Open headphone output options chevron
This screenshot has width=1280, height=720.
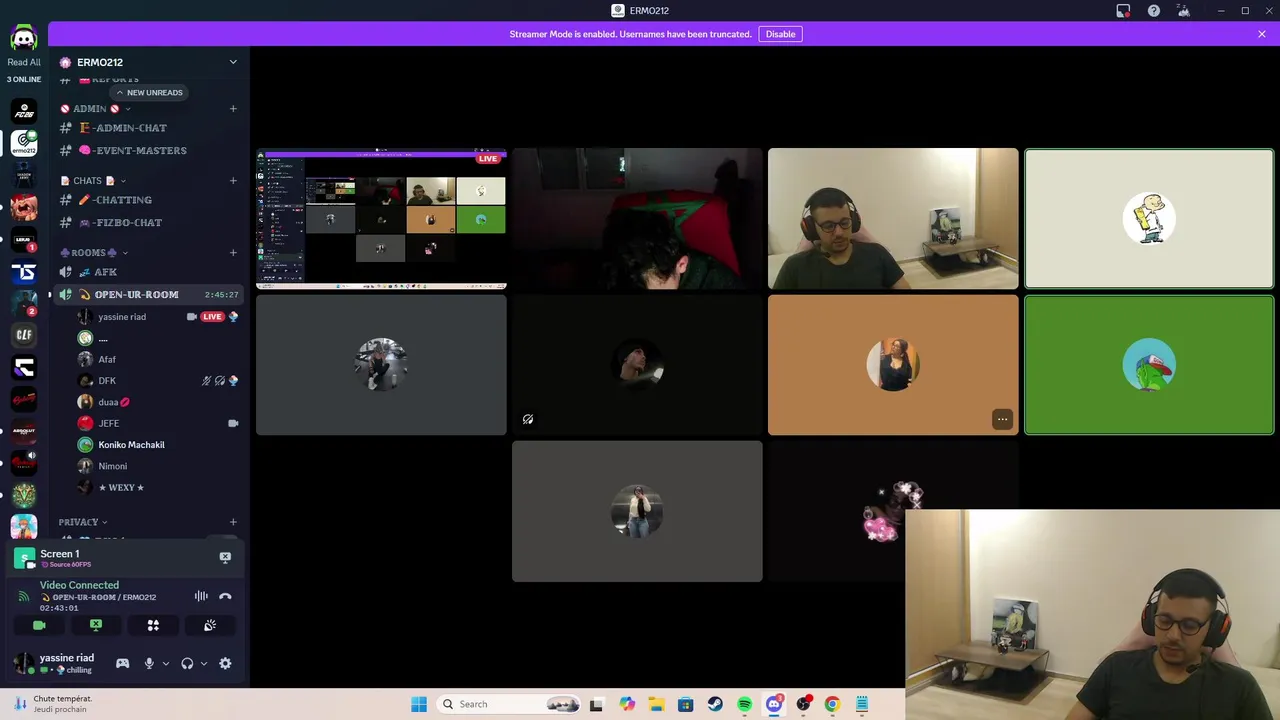point(204,663)
